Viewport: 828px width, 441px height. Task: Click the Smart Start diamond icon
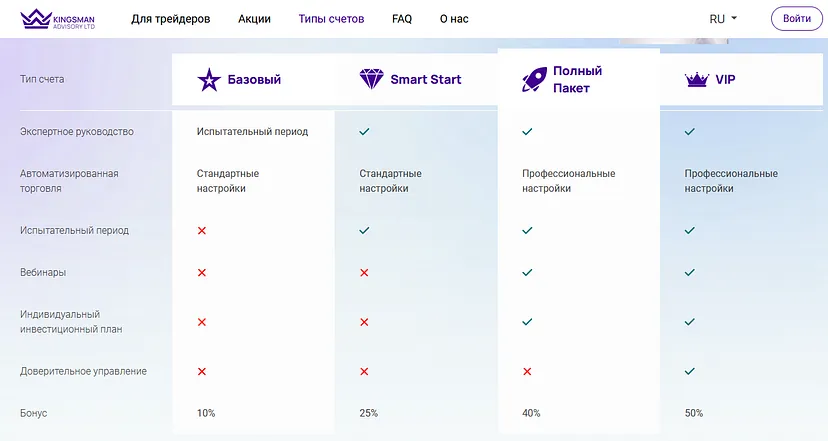372,79
